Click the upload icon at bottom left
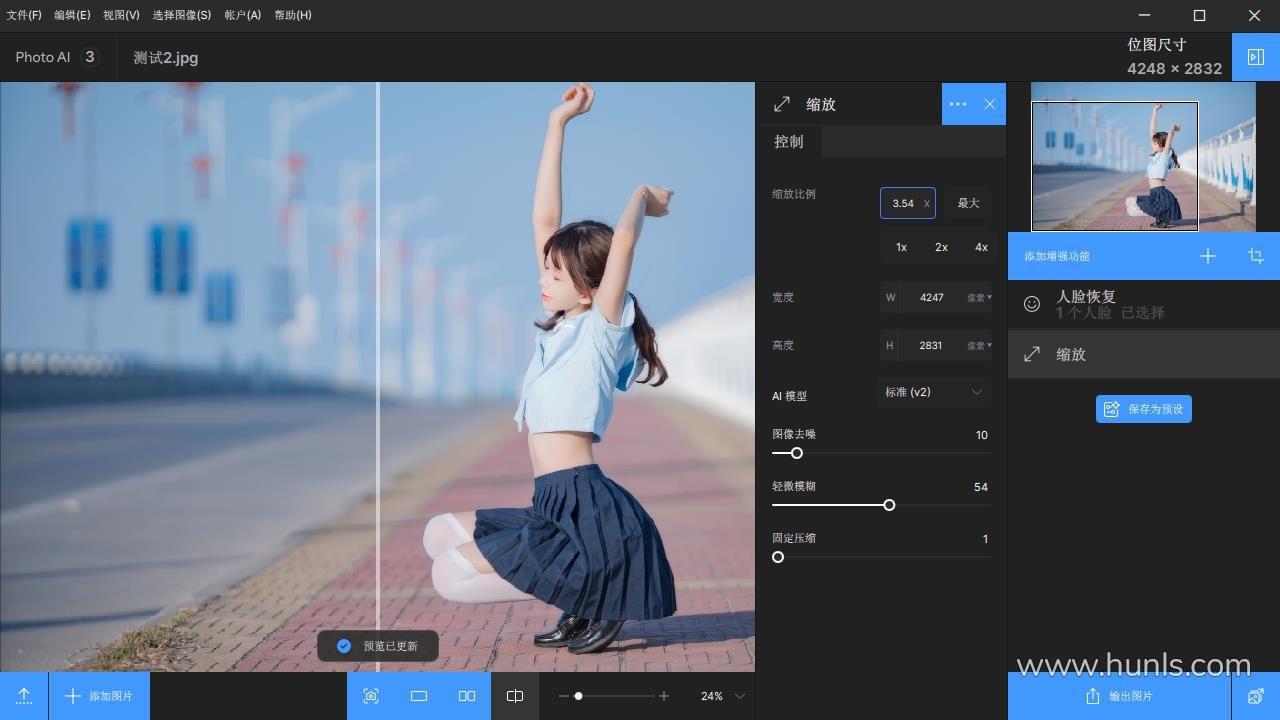 (x=24, y=696)
